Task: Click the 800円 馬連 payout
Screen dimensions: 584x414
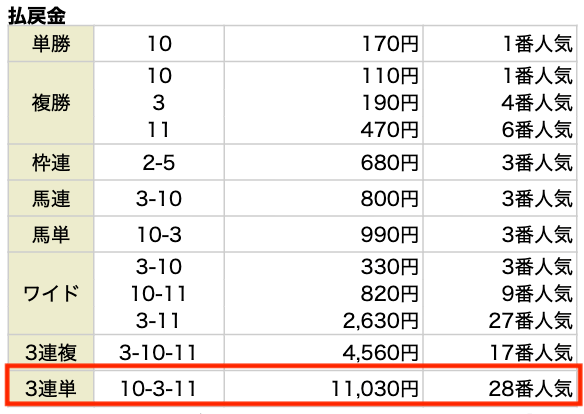Action: coord(390,198)
